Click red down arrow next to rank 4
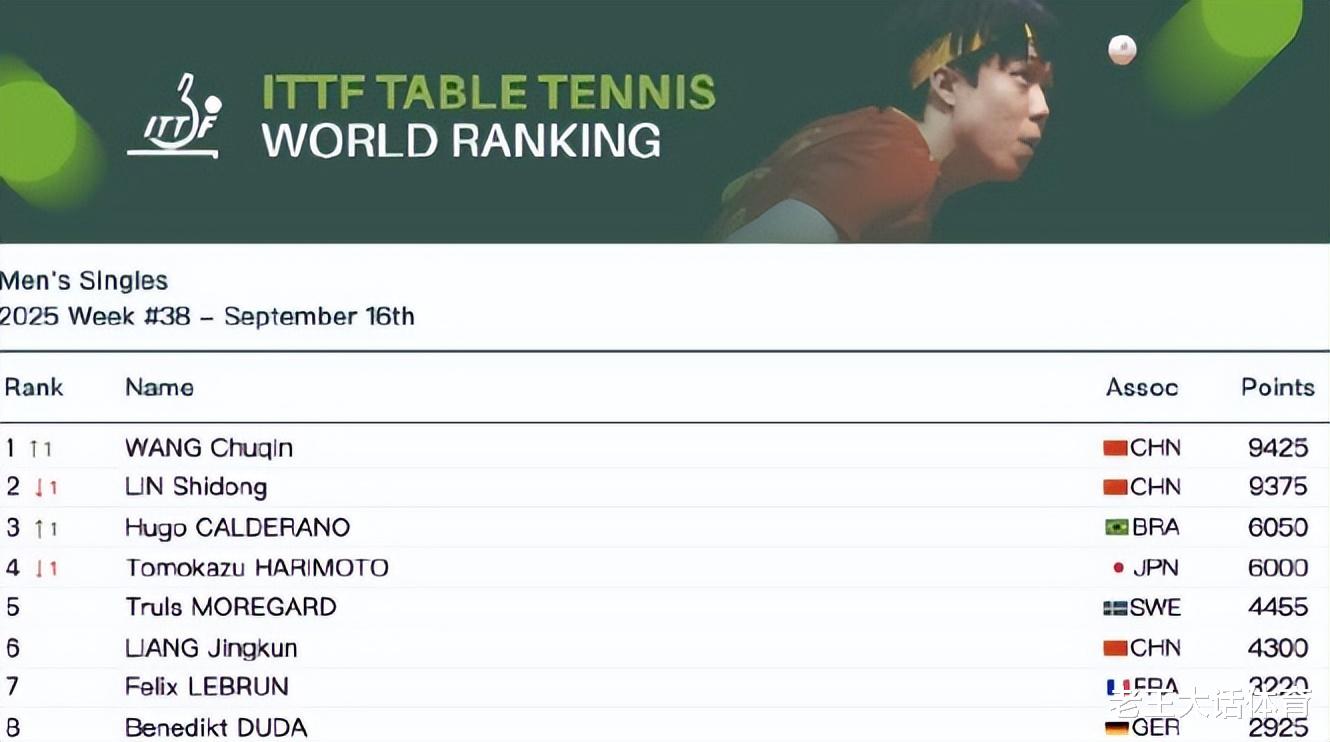Screen dimensions: 1330x742 pyautogui.click(x=39, y=568)
